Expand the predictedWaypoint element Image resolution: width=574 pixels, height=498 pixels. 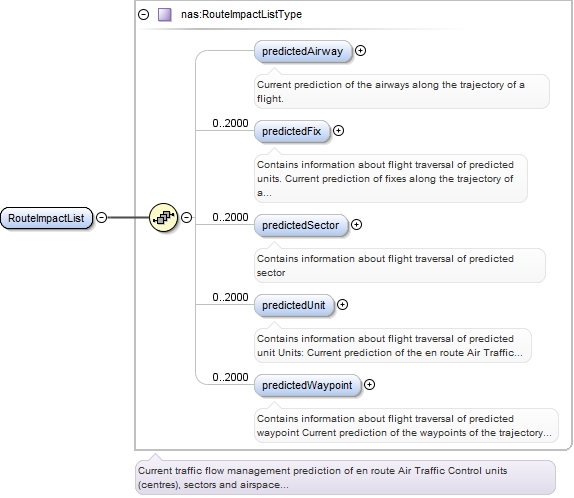[x=370, y=384]
